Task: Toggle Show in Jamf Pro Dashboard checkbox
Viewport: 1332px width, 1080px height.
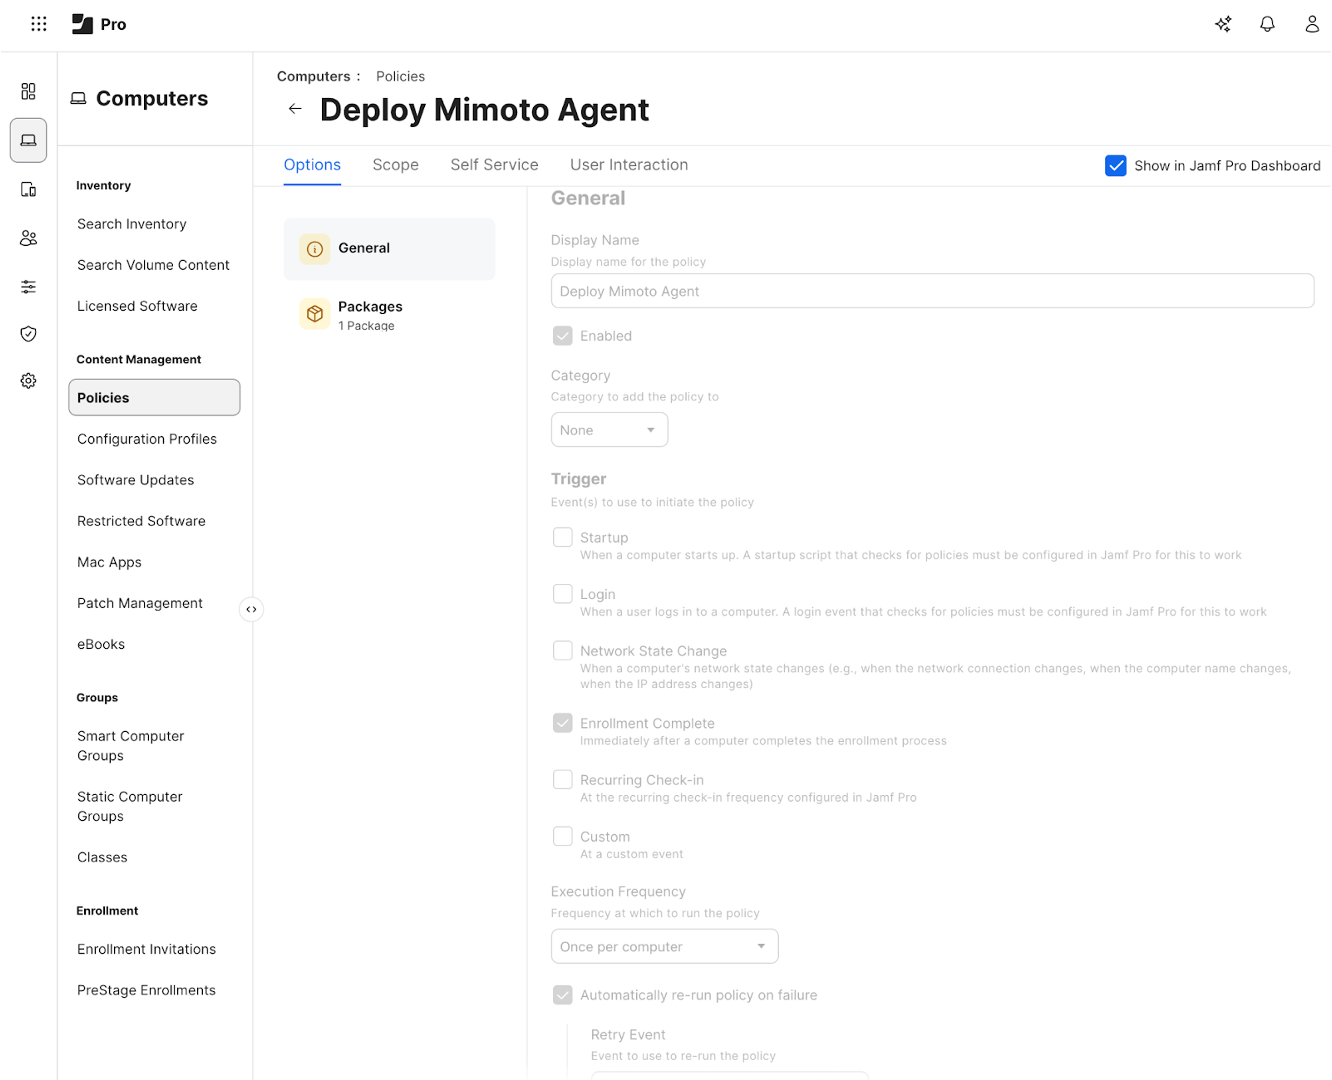Action: pos(1115,166)
